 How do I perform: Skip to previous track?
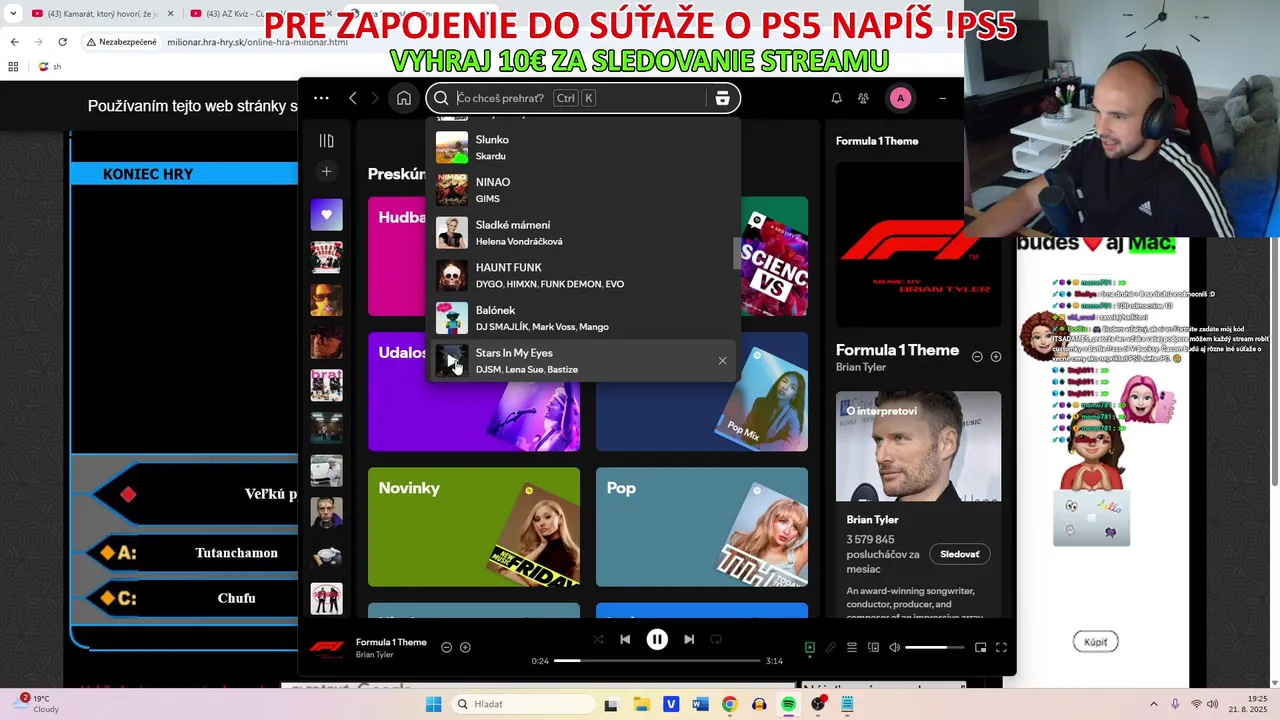(x=625, y=639)
